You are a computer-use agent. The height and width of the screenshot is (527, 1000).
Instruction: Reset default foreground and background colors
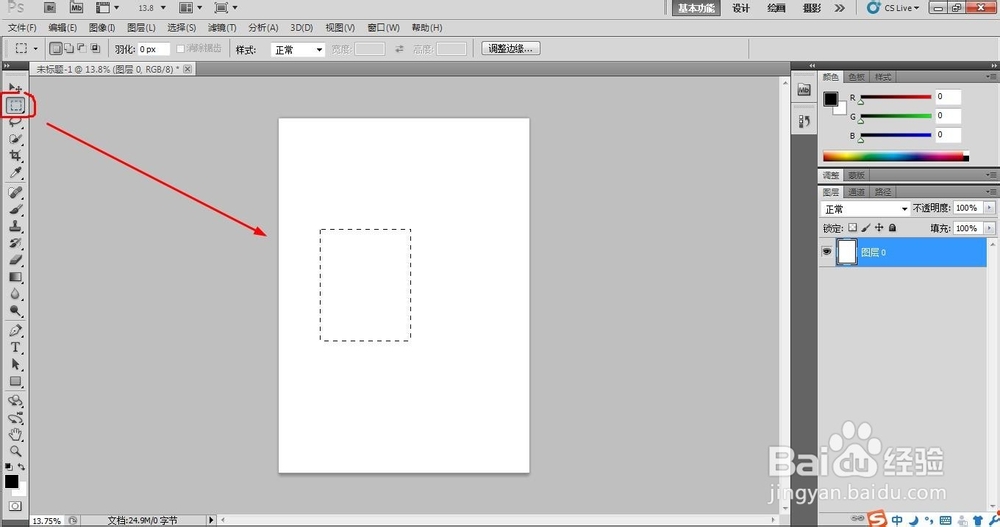click(x=9, y=467)
